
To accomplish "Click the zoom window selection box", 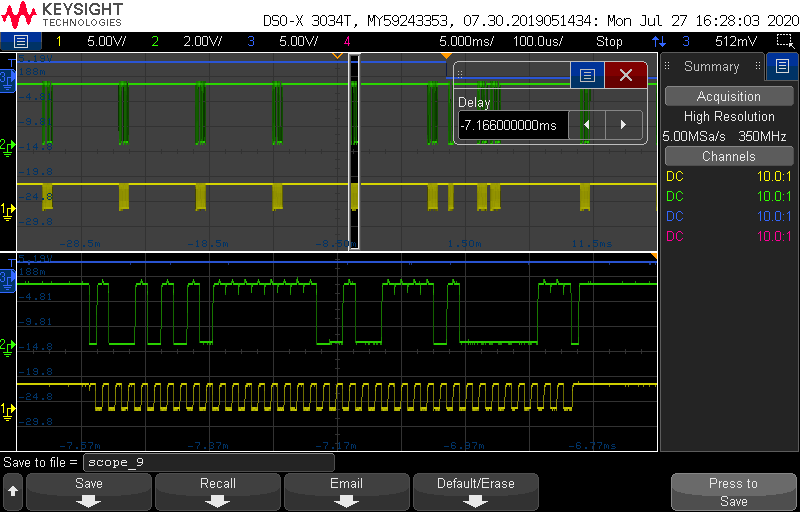I will [355, 151].
